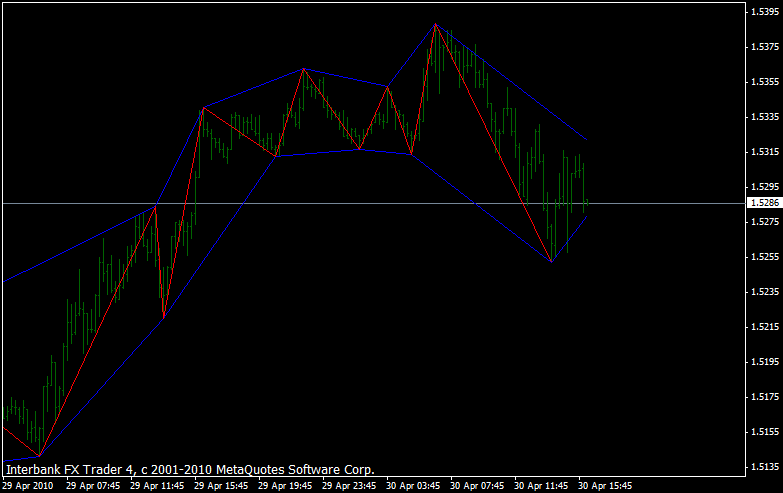The width and height of the screenshot is (783, 493).
Task: Click the 30 Apr 15:45 time label
Action: [605, 486]
